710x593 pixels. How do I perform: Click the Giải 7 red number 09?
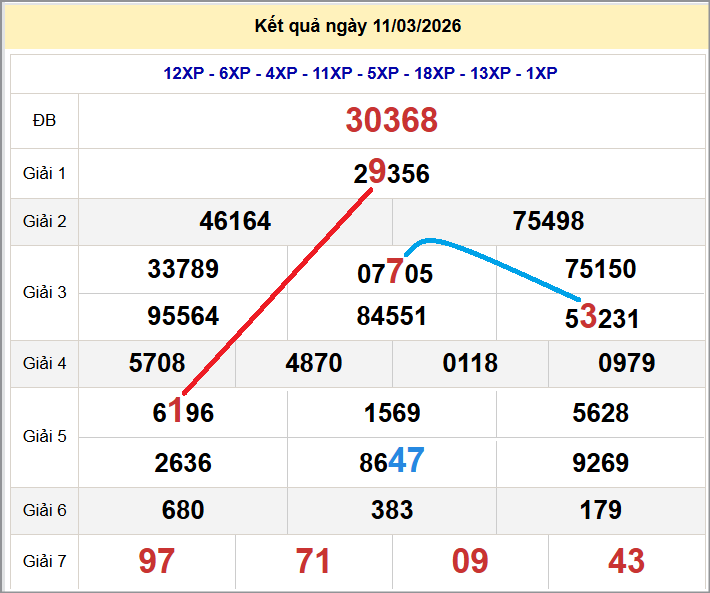tap(470, 561)
